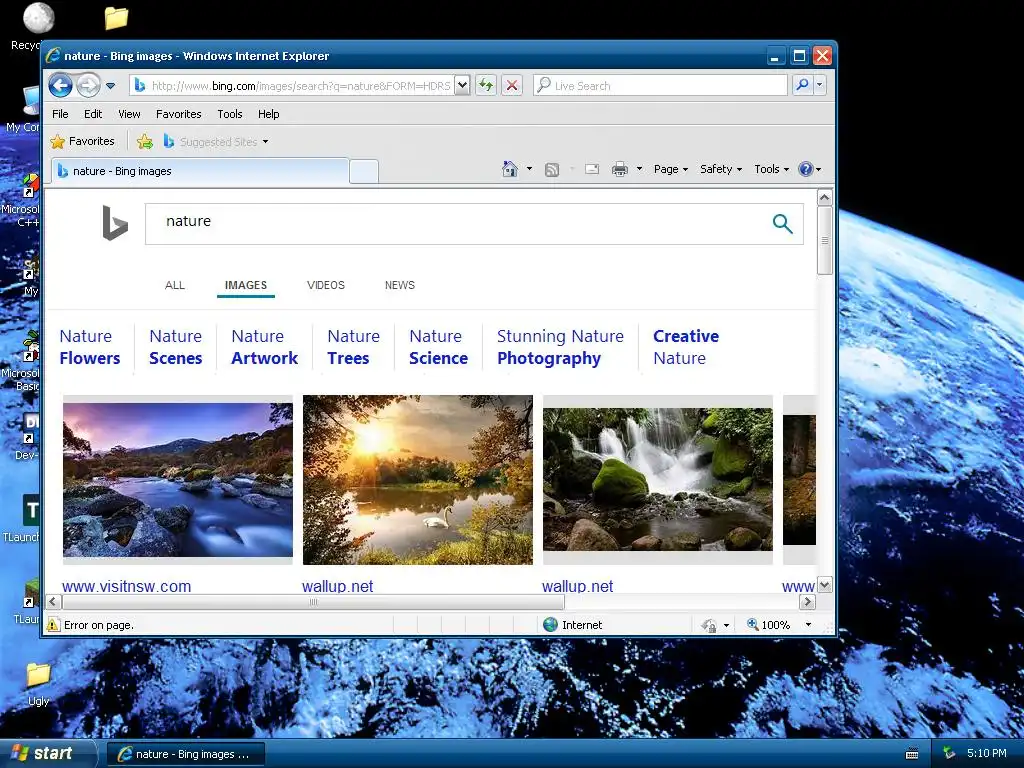Screen dimensions: 1024x768
Task: Click the Live Search magnifier button
Action: (x=802, y=85)
